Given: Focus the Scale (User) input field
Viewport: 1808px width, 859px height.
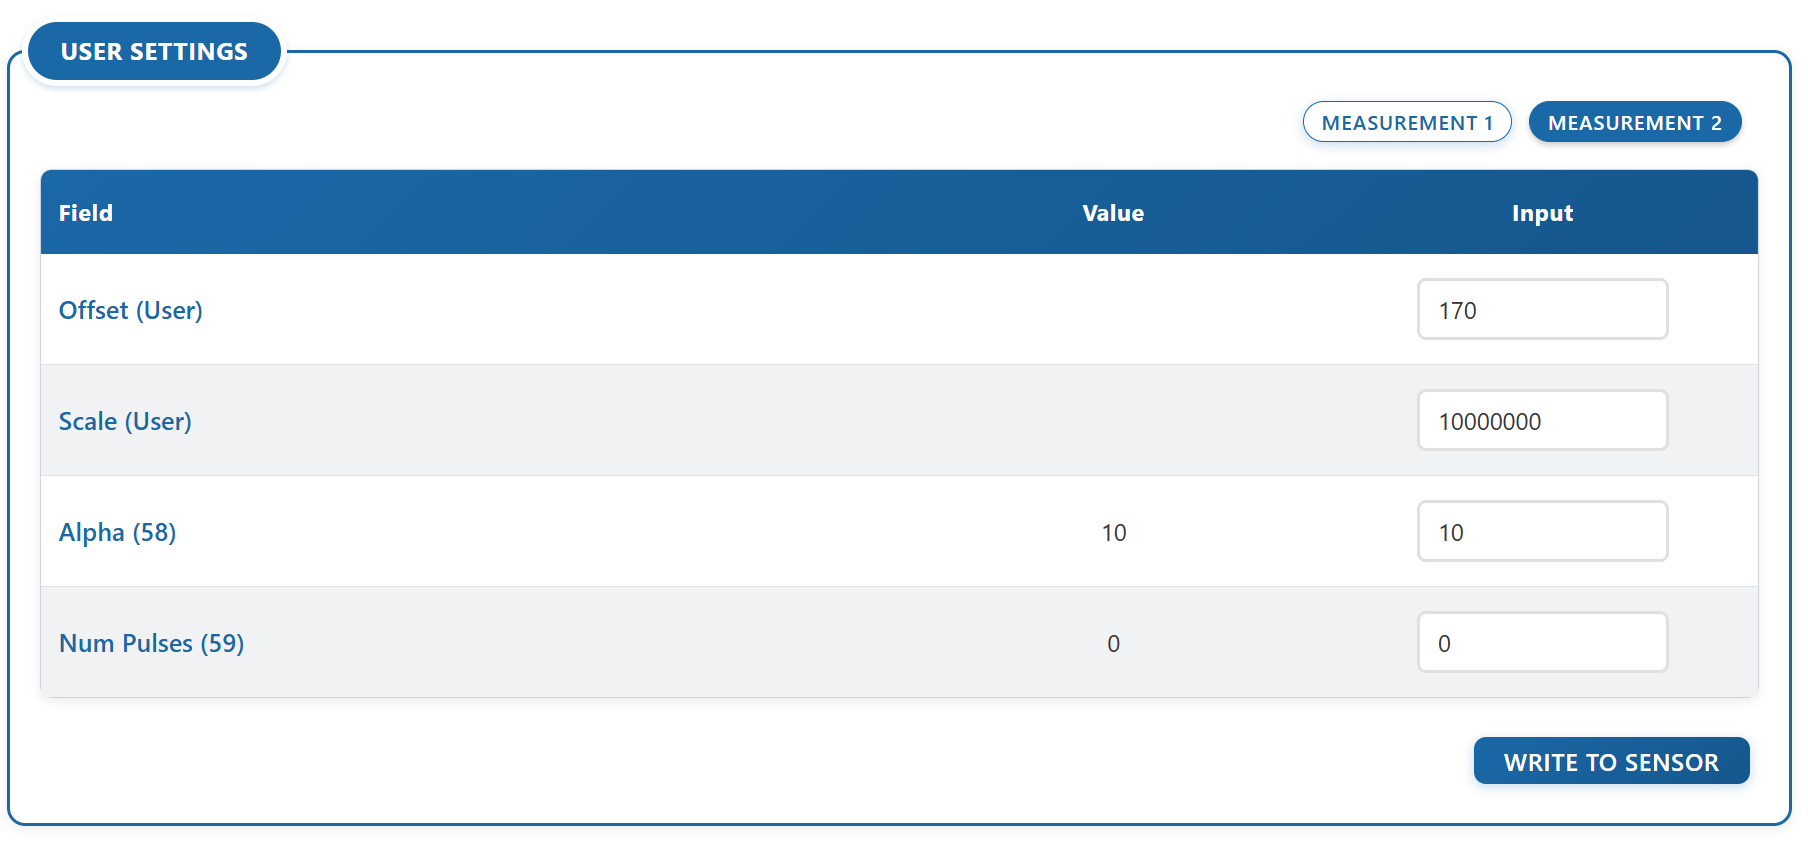Looking at the screenshot, I should coord(1541,421).
